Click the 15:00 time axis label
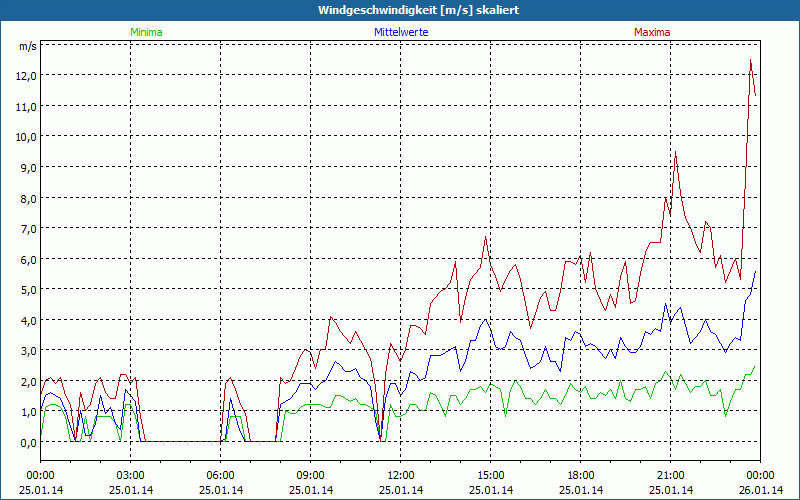800x500 pixels. [x=491, y=476]
